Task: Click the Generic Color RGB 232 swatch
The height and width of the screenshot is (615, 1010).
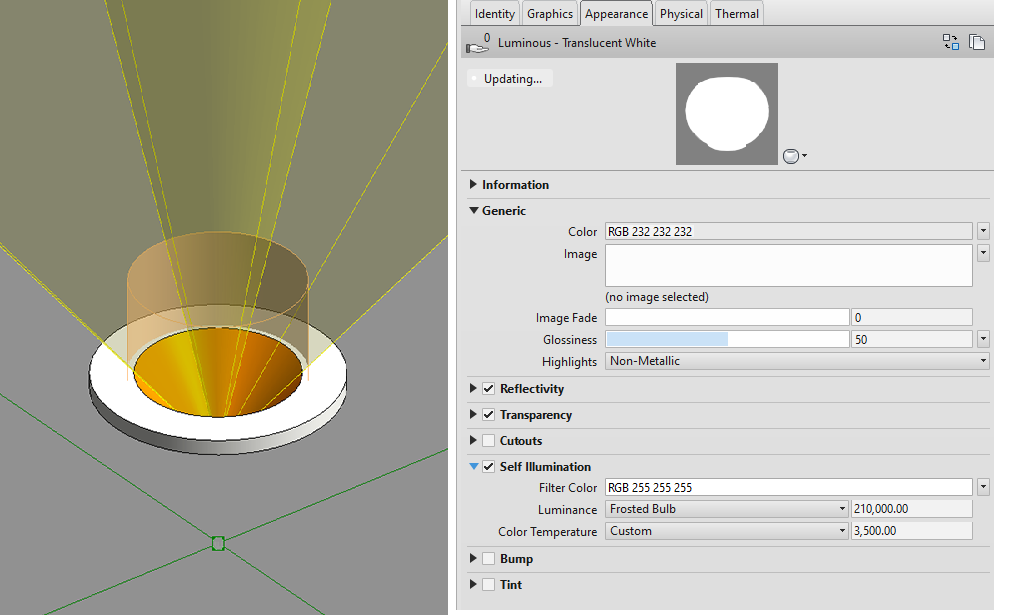Action: click(x=788, y=231)
